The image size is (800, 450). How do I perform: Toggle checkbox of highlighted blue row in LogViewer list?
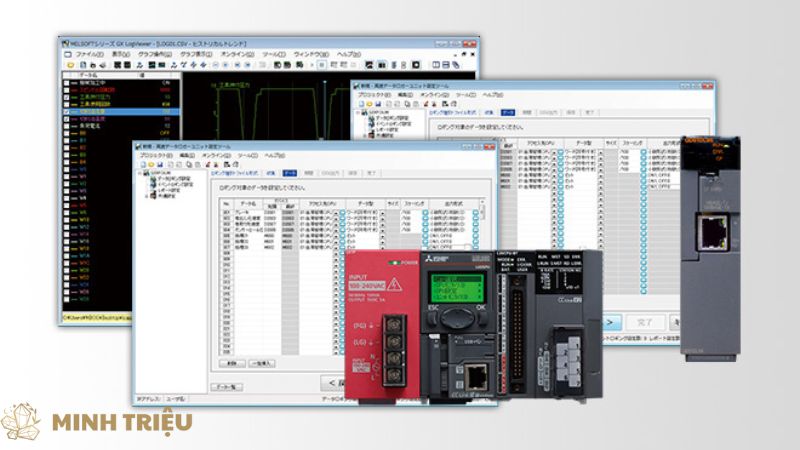pyautogui.click(x=67, y=112)
